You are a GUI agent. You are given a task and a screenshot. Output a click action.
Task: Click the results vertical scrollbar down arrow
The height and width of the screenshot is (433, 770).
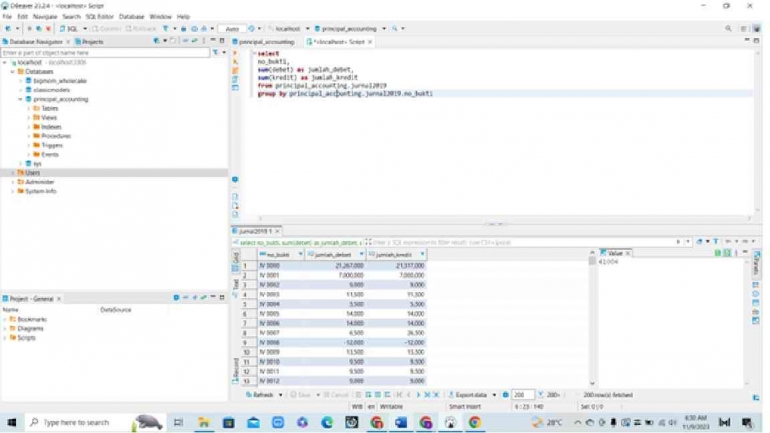[x=592, y=383]
